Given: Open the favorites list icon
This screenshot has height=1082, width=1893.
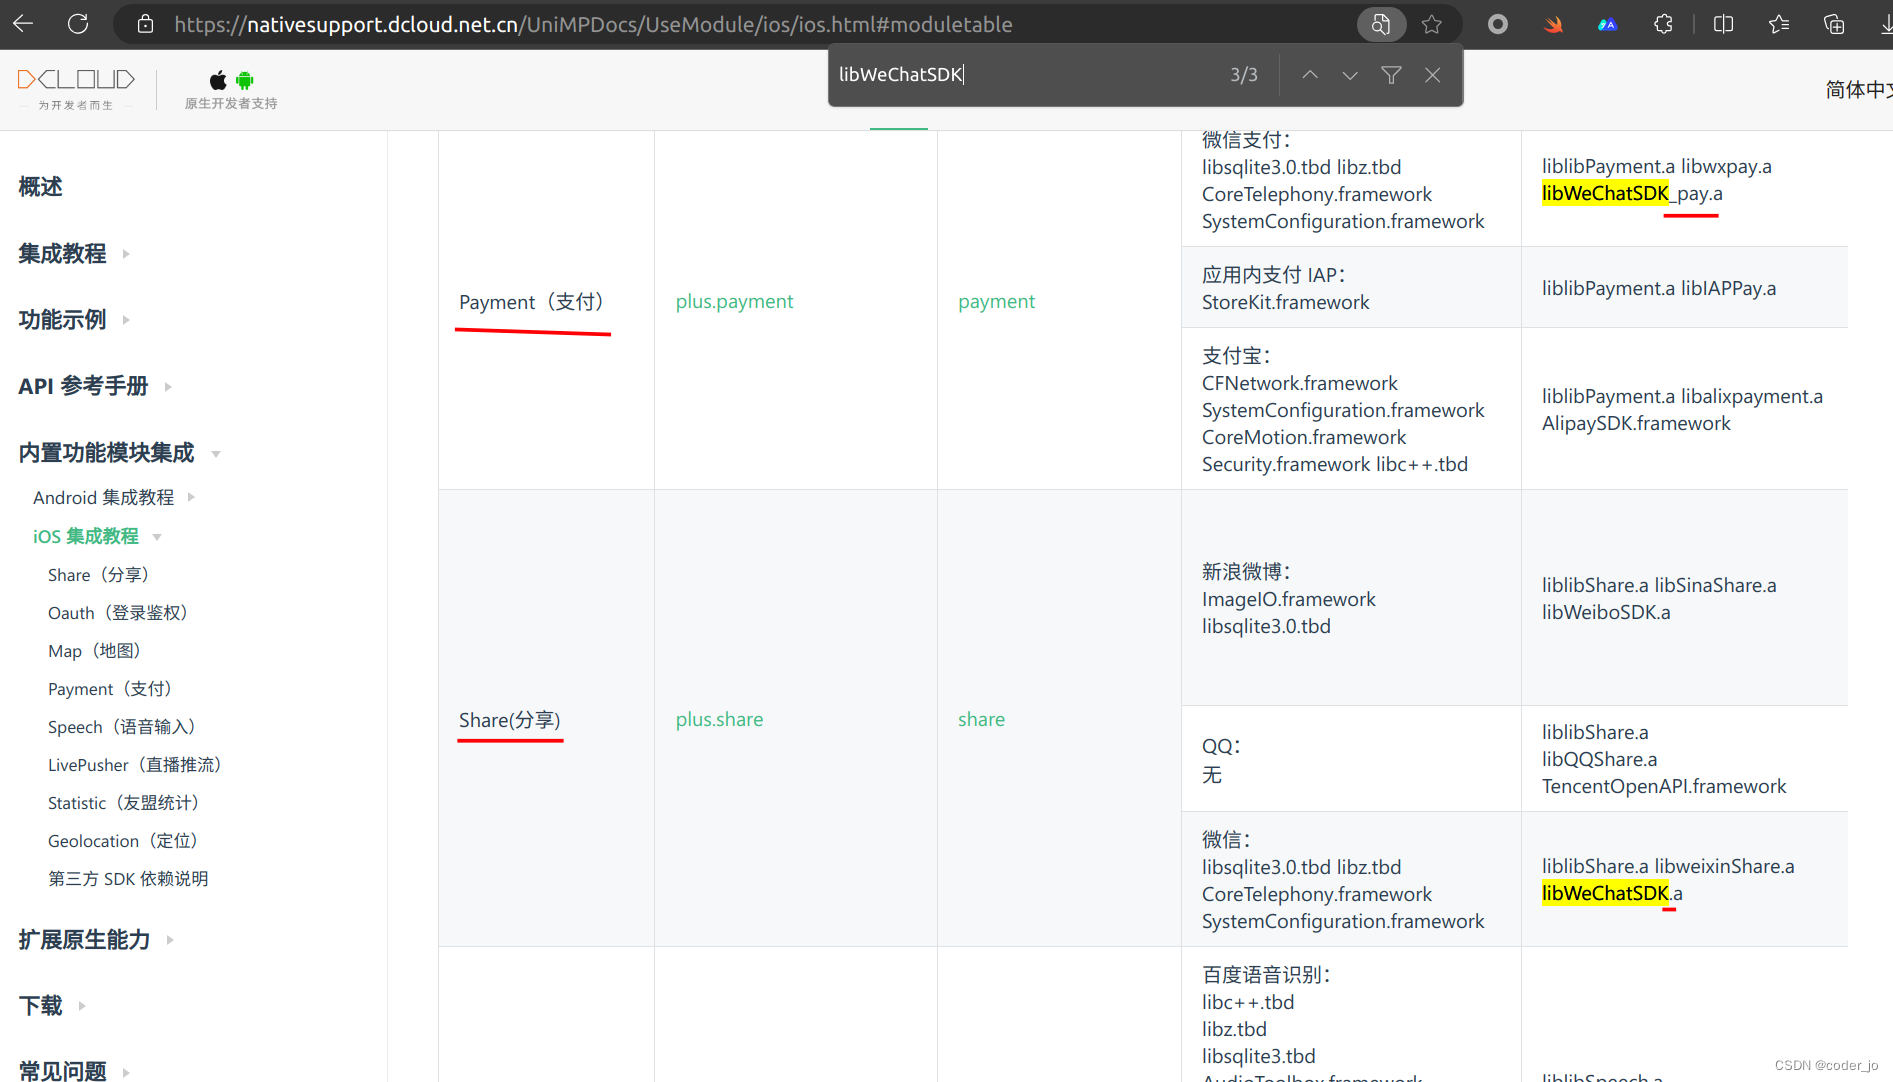Looking at the screenshot, I should pos(1779,24).
